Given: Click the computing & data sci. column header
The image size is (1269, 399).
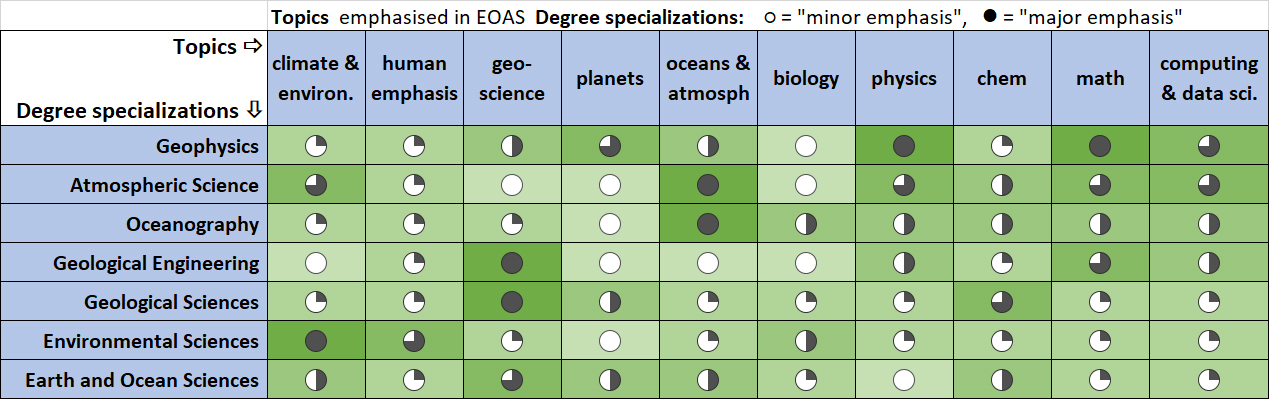Looking at the screenshot, I should 1208,78.
